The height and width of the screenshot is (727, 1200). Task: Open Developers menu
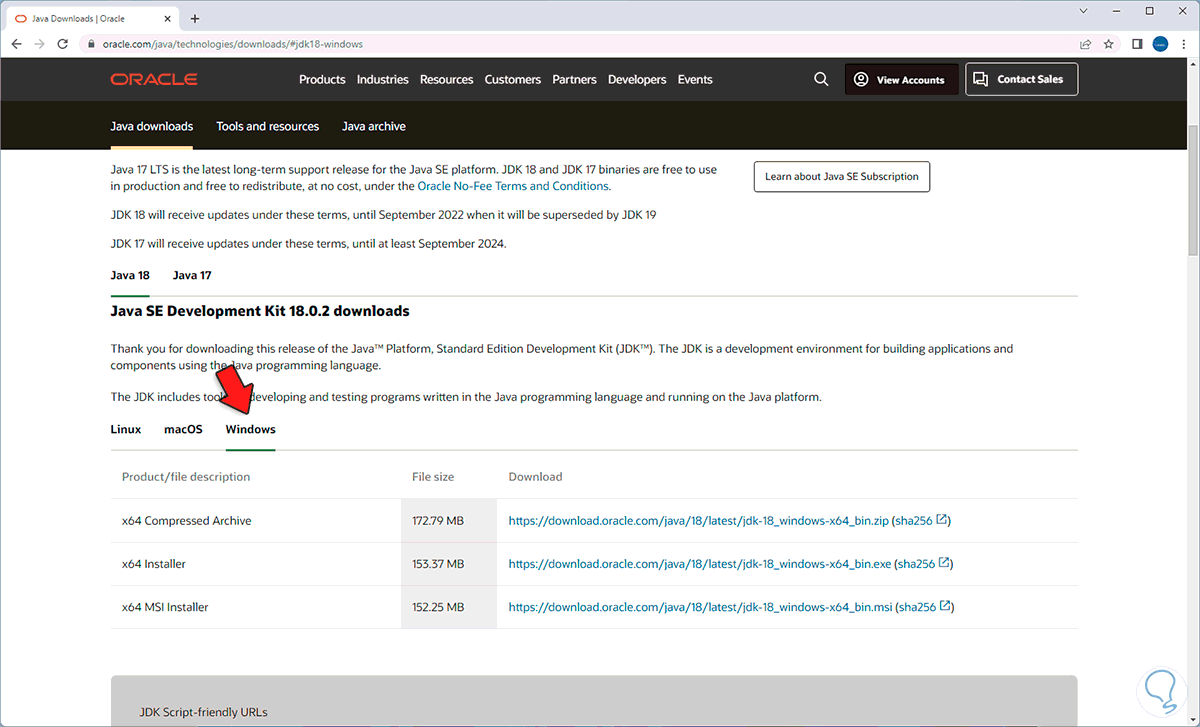tap(637, 79)
